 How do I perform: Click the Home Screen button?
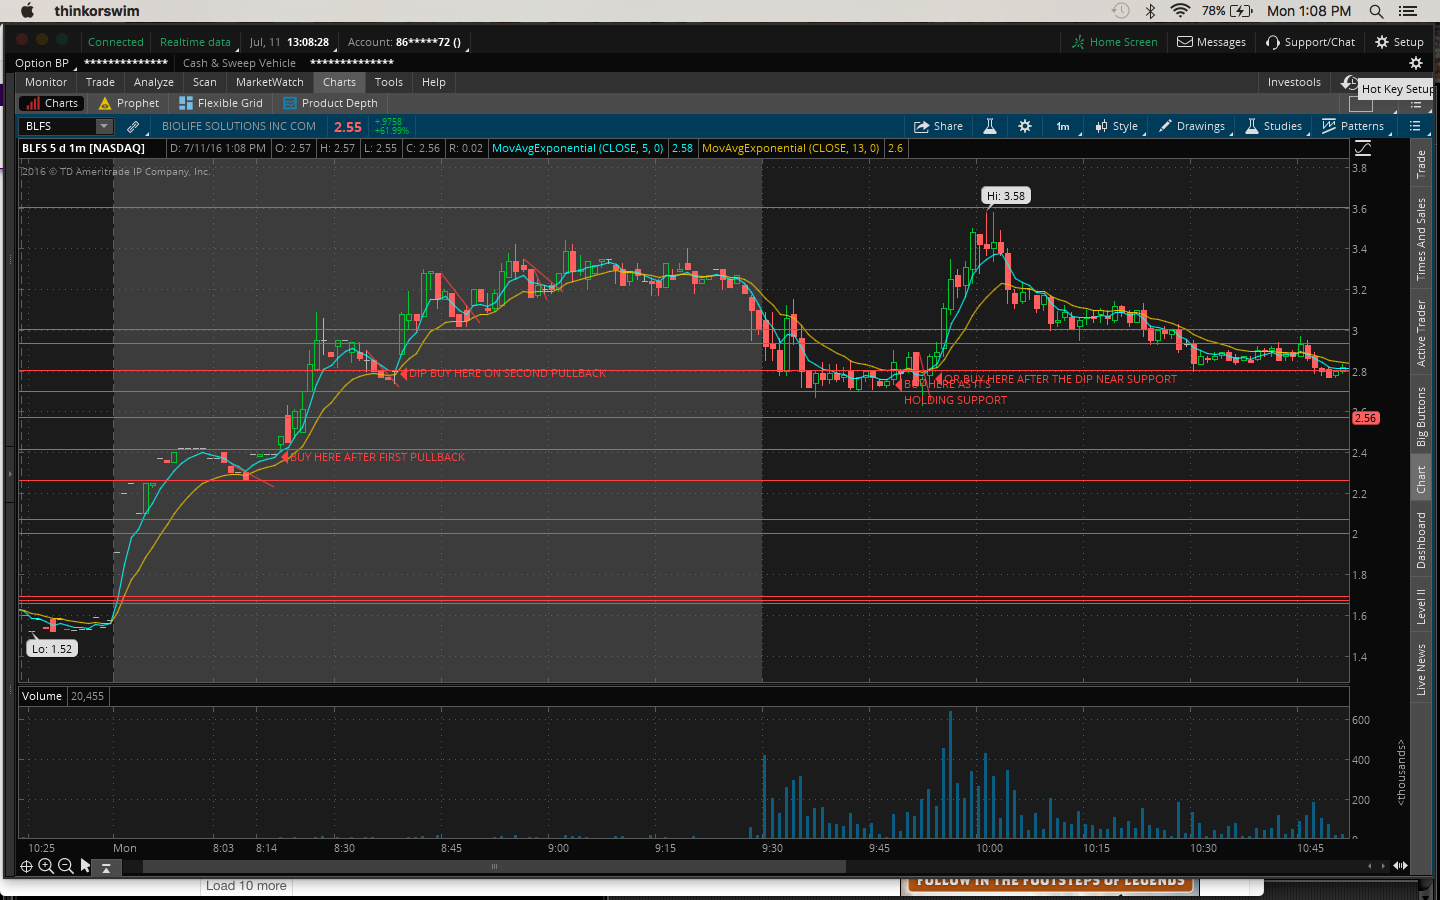pyautogui.click(x=1114, y=42)
